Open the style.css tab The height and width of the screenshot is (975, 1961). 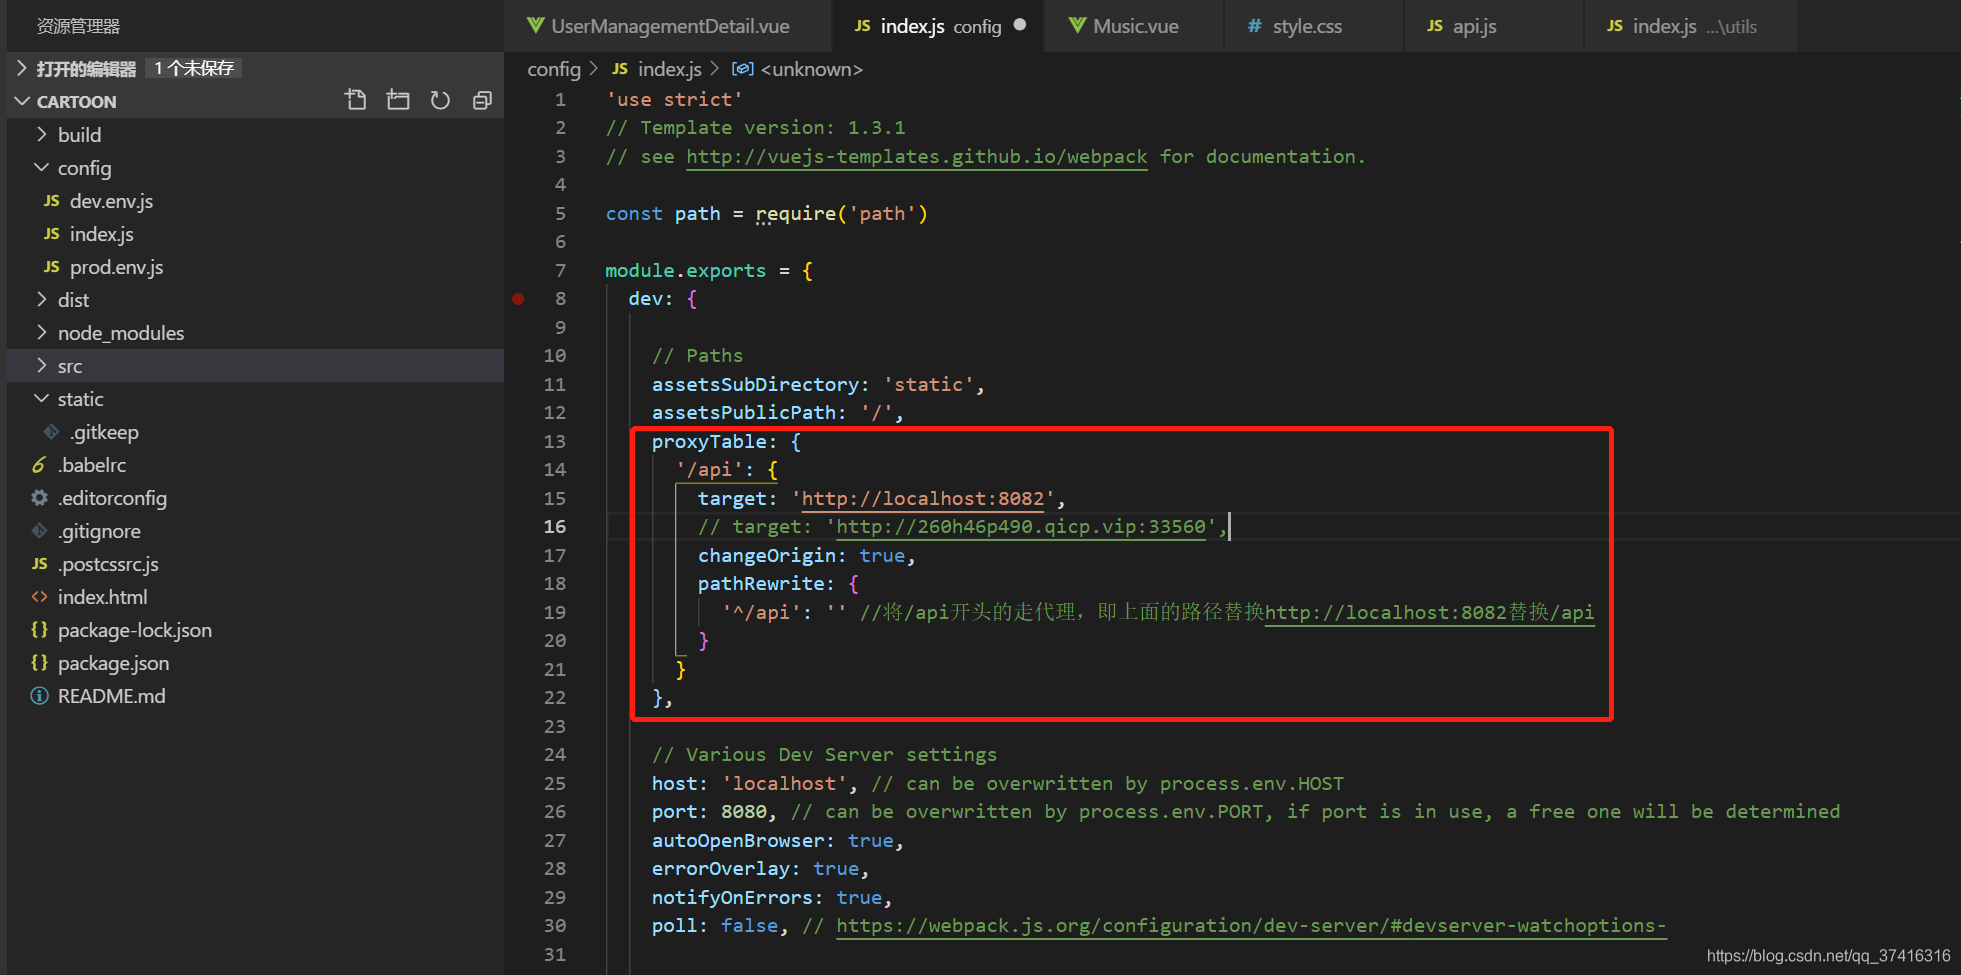(x=1313, y=26)
